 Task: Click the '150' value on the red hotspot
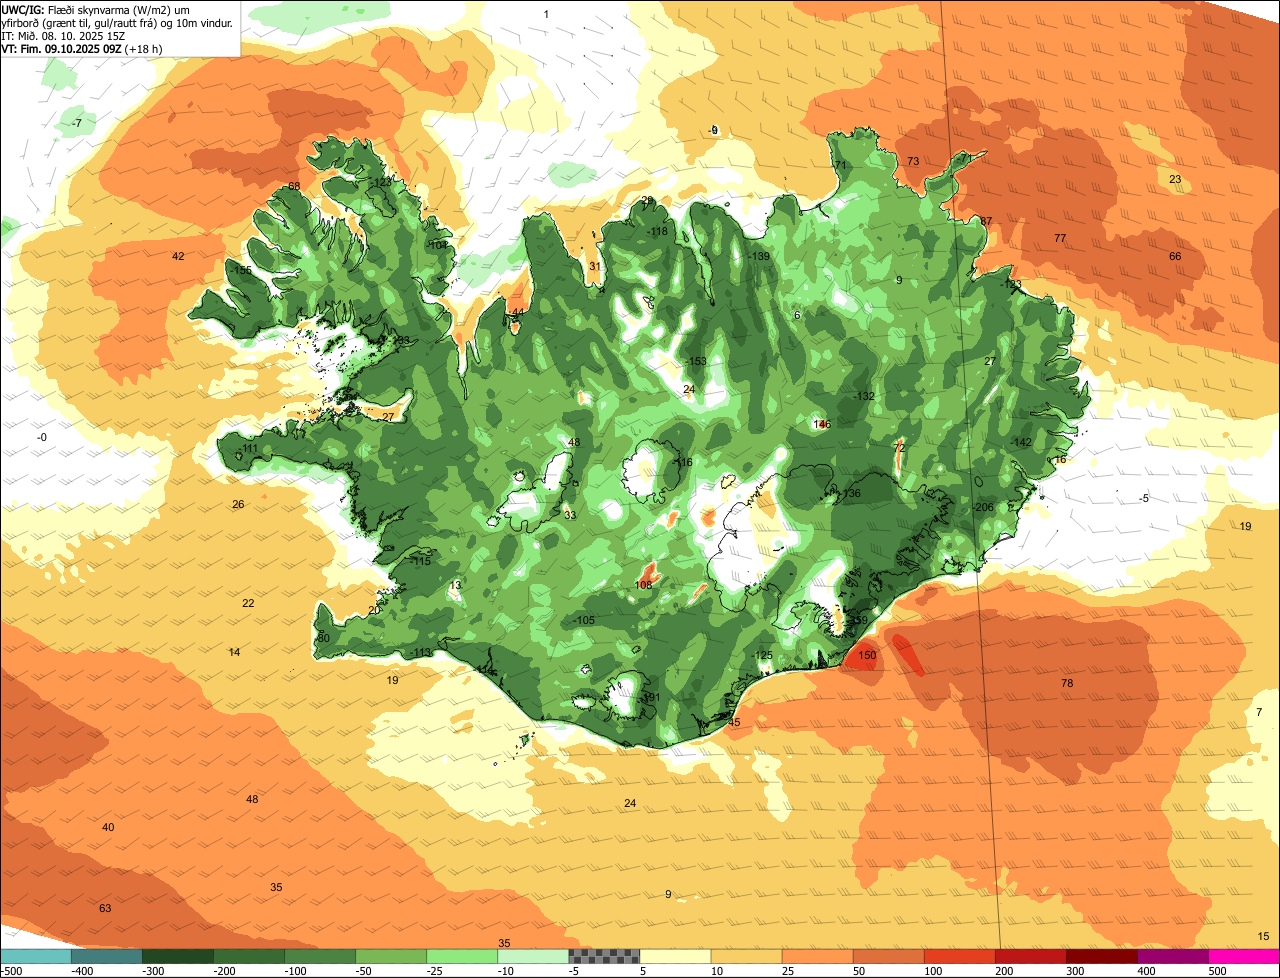(x=867, y=656)
